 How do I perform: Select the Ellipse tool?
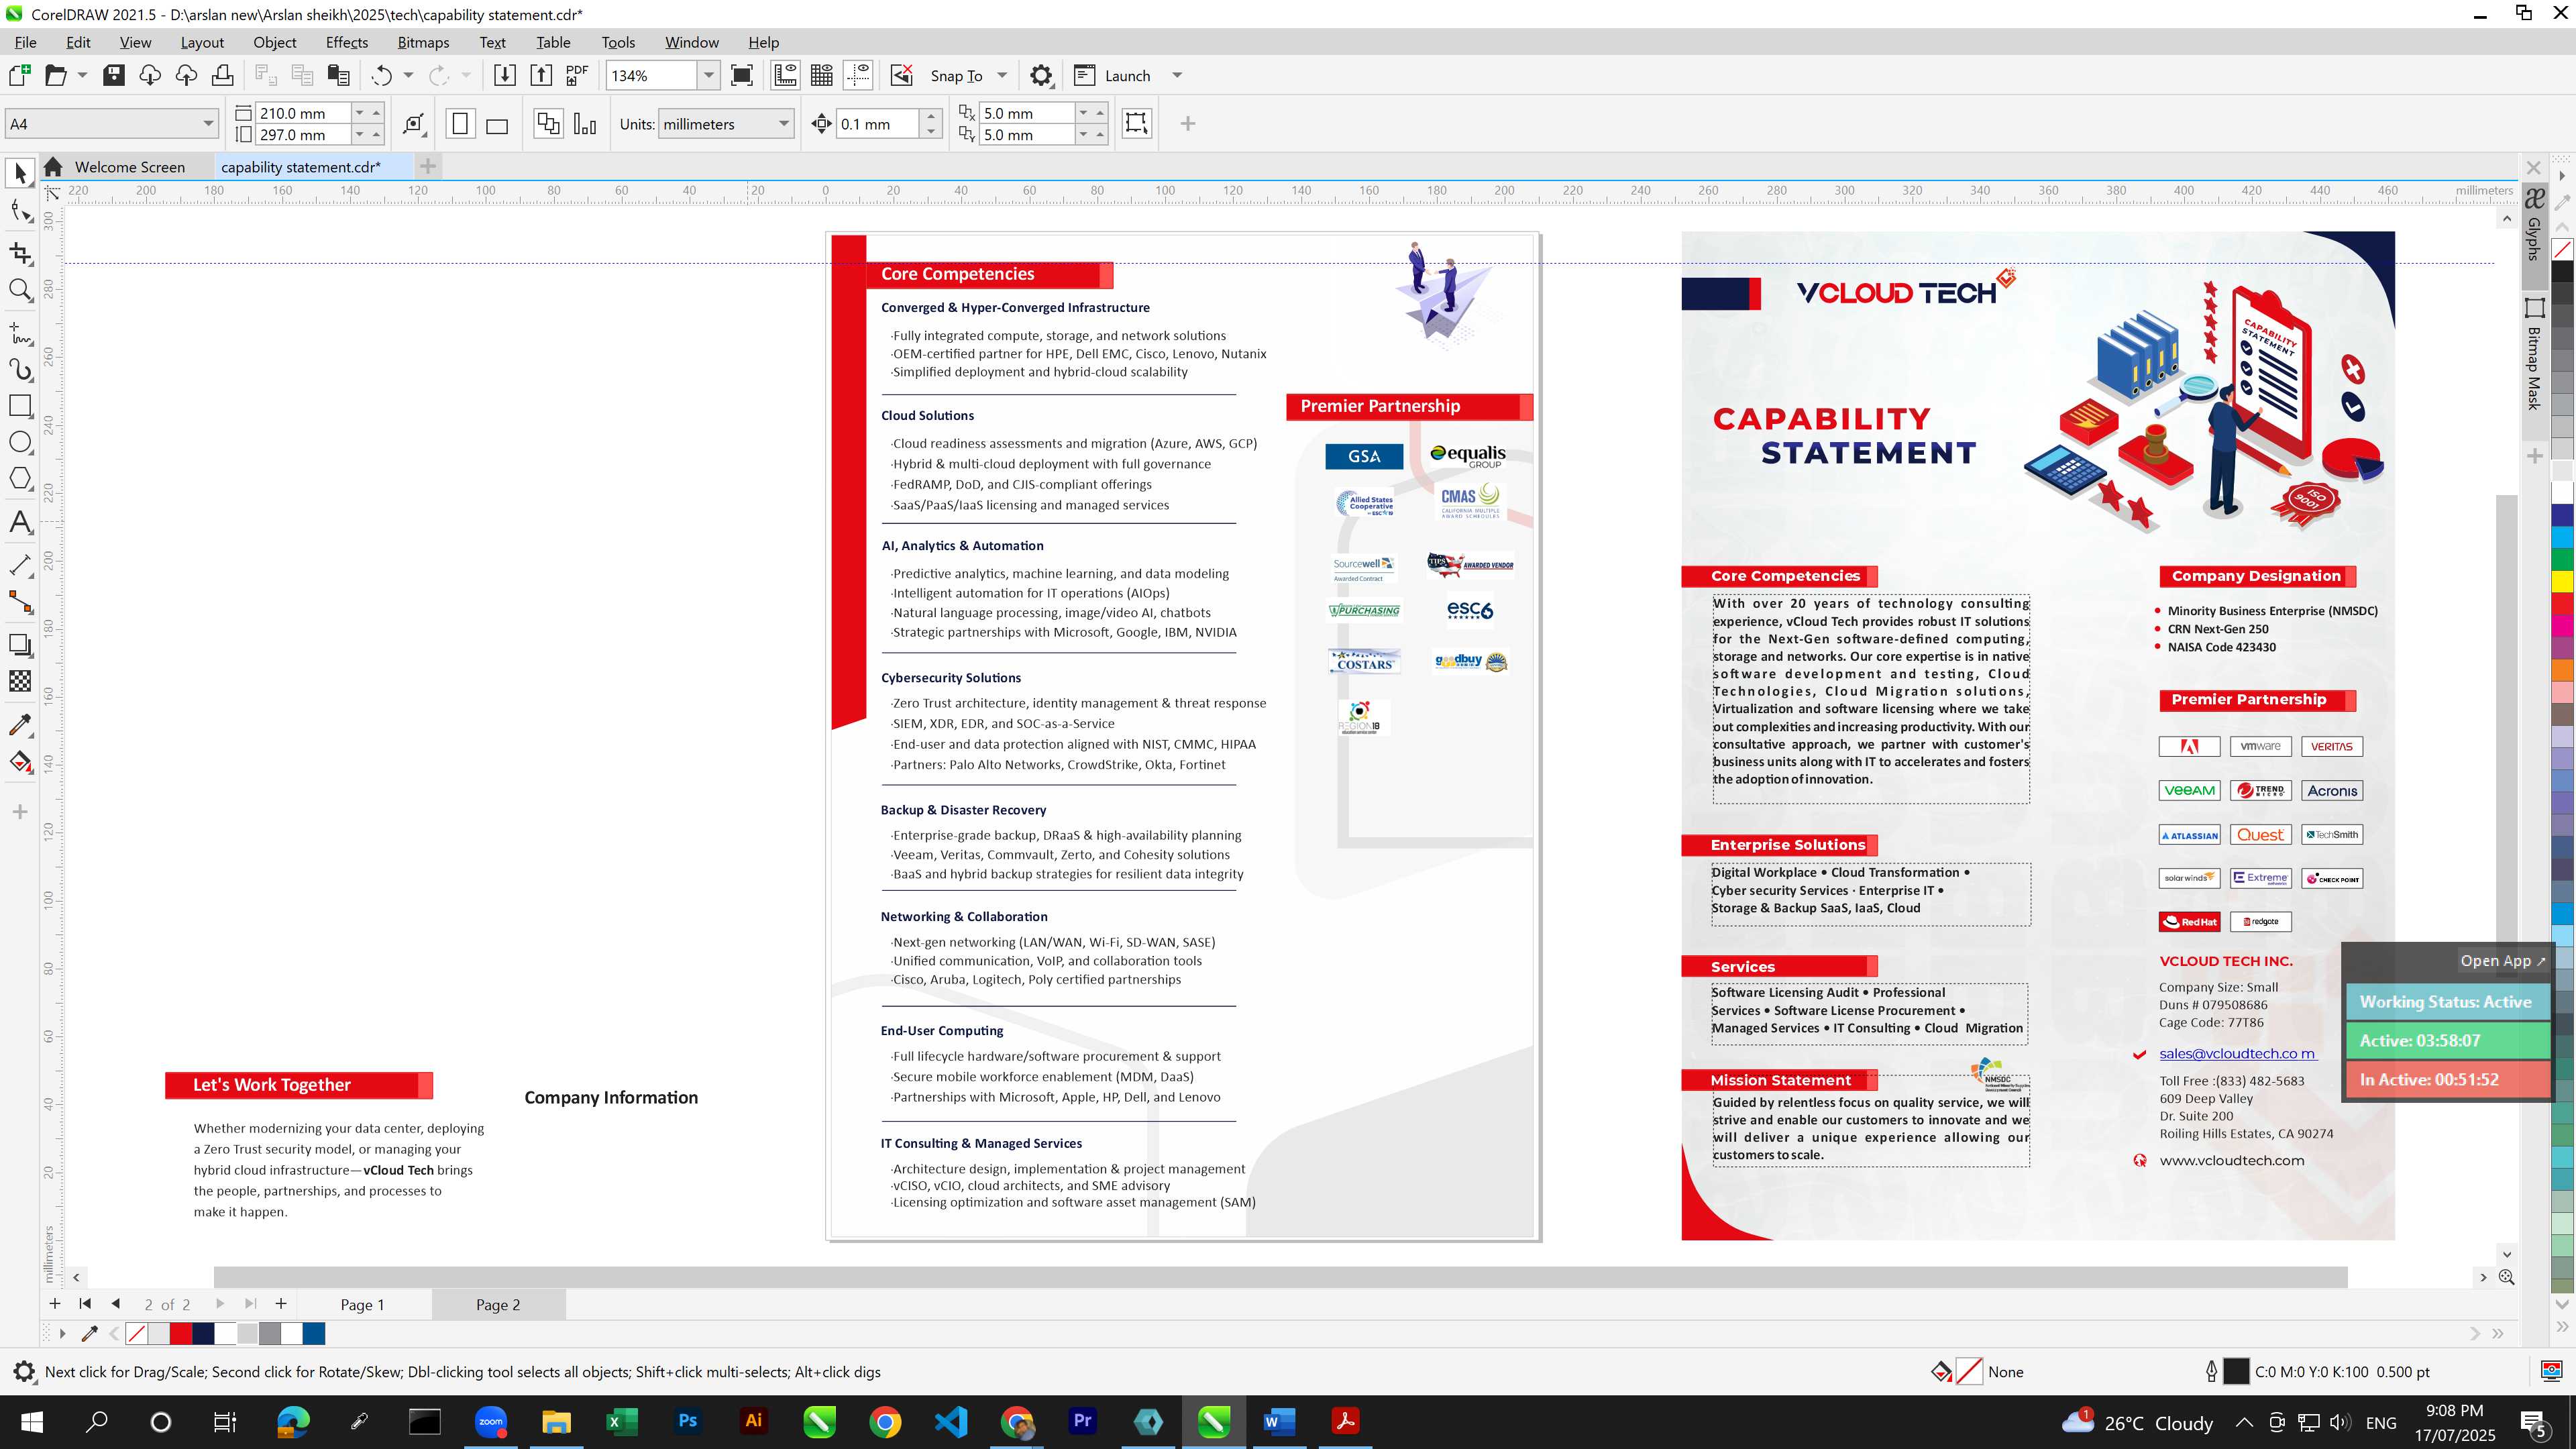point(20,442)
